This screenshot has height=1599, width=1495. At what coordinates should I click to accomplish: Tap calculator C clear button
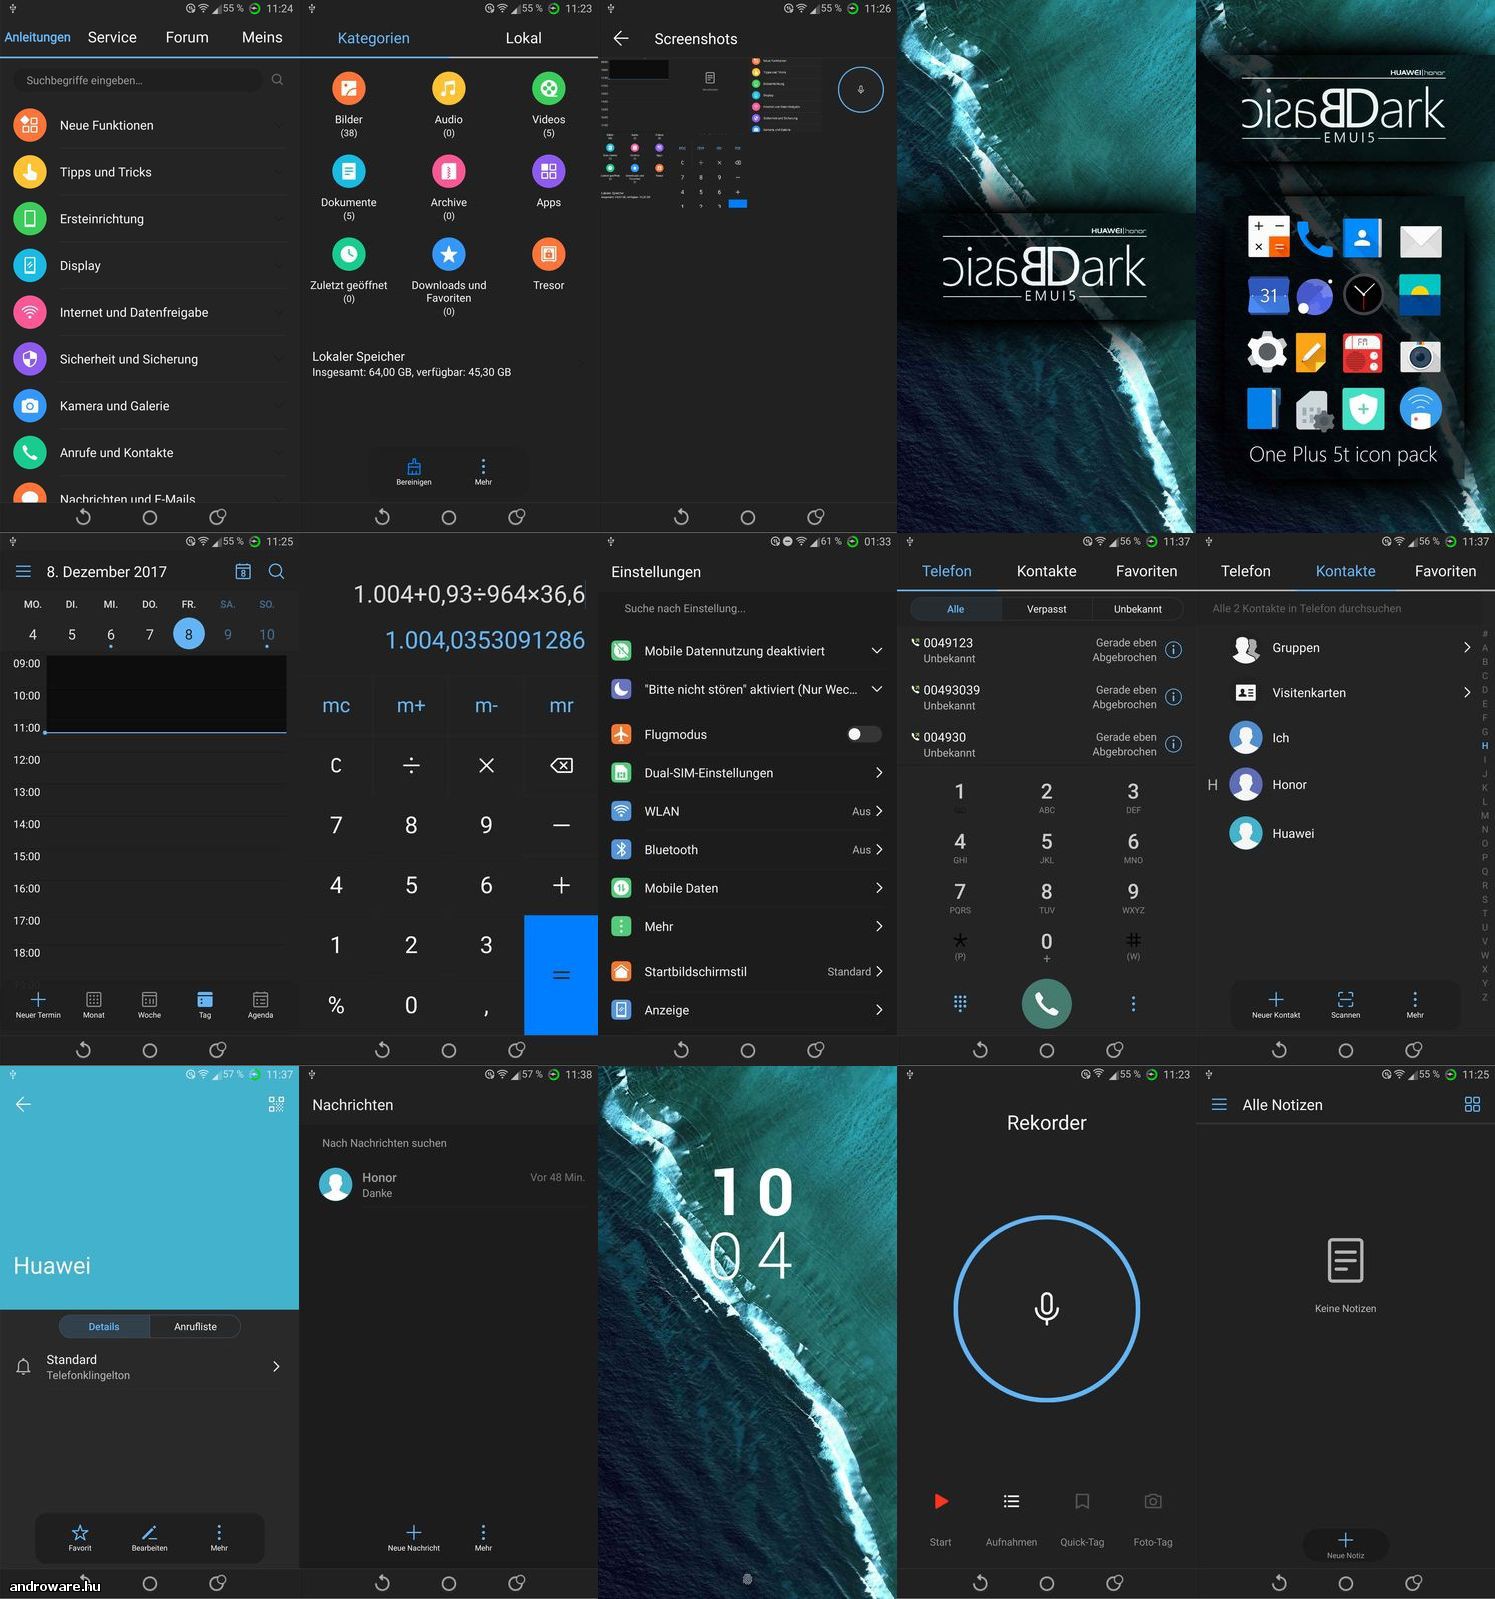point(336,765)
